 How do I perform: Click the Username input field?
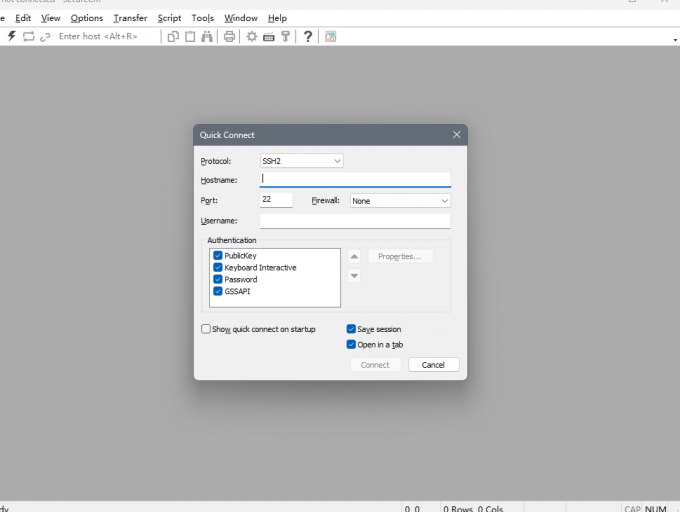click(x=355, y=221)
